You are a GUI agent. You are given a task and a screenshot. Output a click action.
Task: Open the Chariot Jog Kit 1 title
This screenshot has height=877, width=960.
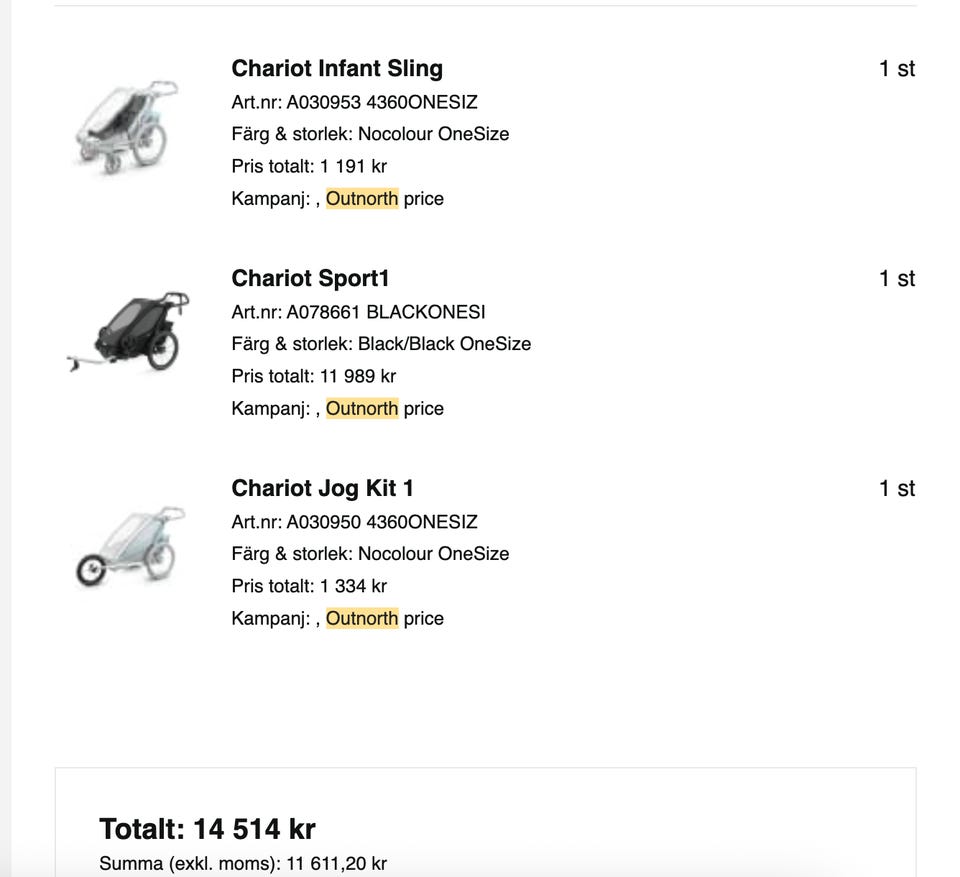pos(322,488)
